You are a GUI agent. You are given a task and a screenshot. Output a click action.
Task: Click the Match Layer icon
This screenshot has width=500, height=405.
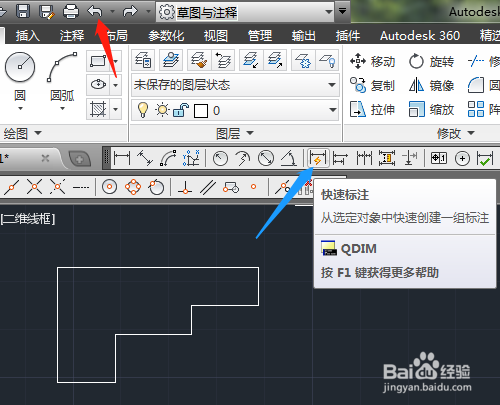(199, 60)
